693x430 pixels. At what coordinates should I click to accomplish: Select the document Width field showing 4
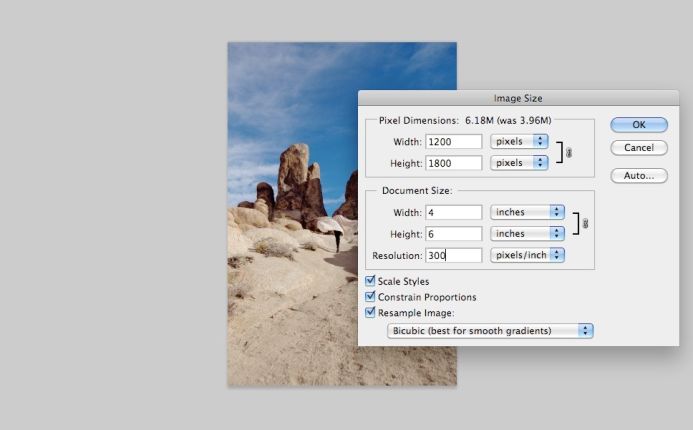(x=454, y=212)
